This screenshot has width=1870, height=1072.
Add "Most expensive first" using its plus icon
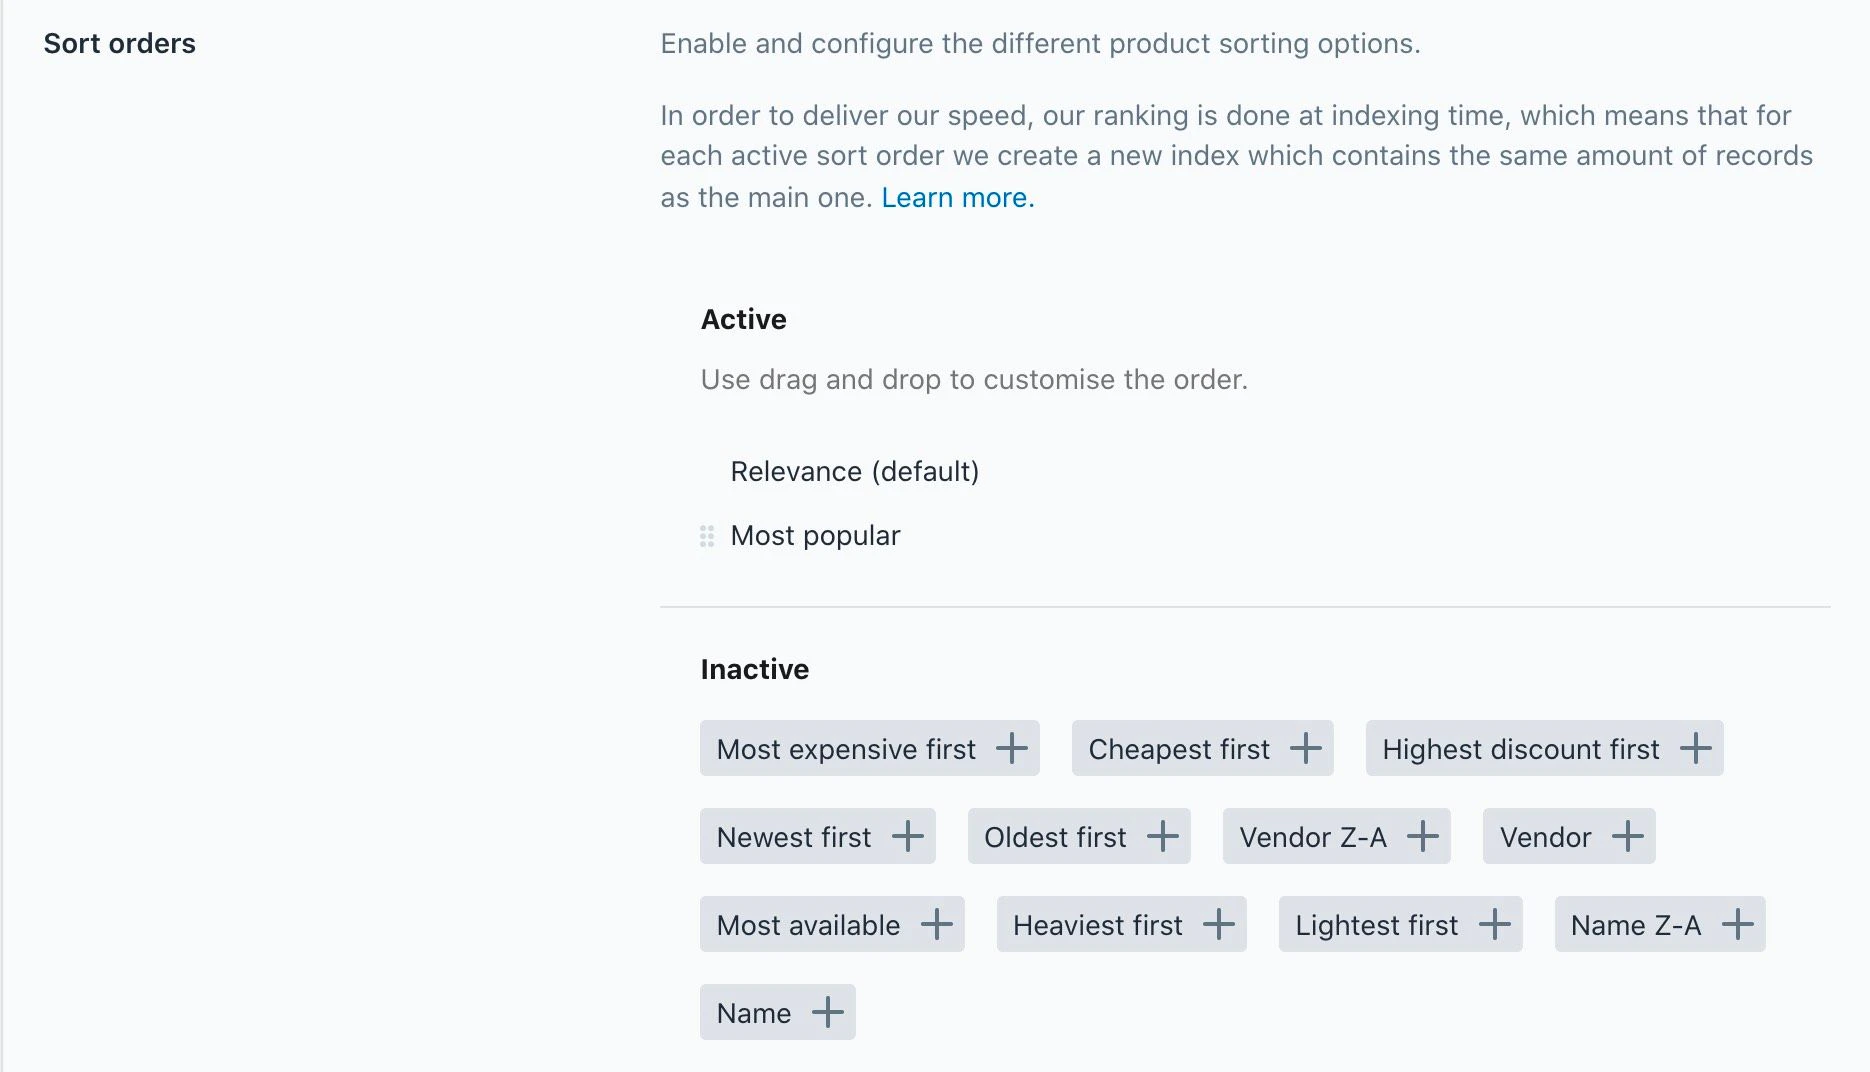pos(1014,748)
